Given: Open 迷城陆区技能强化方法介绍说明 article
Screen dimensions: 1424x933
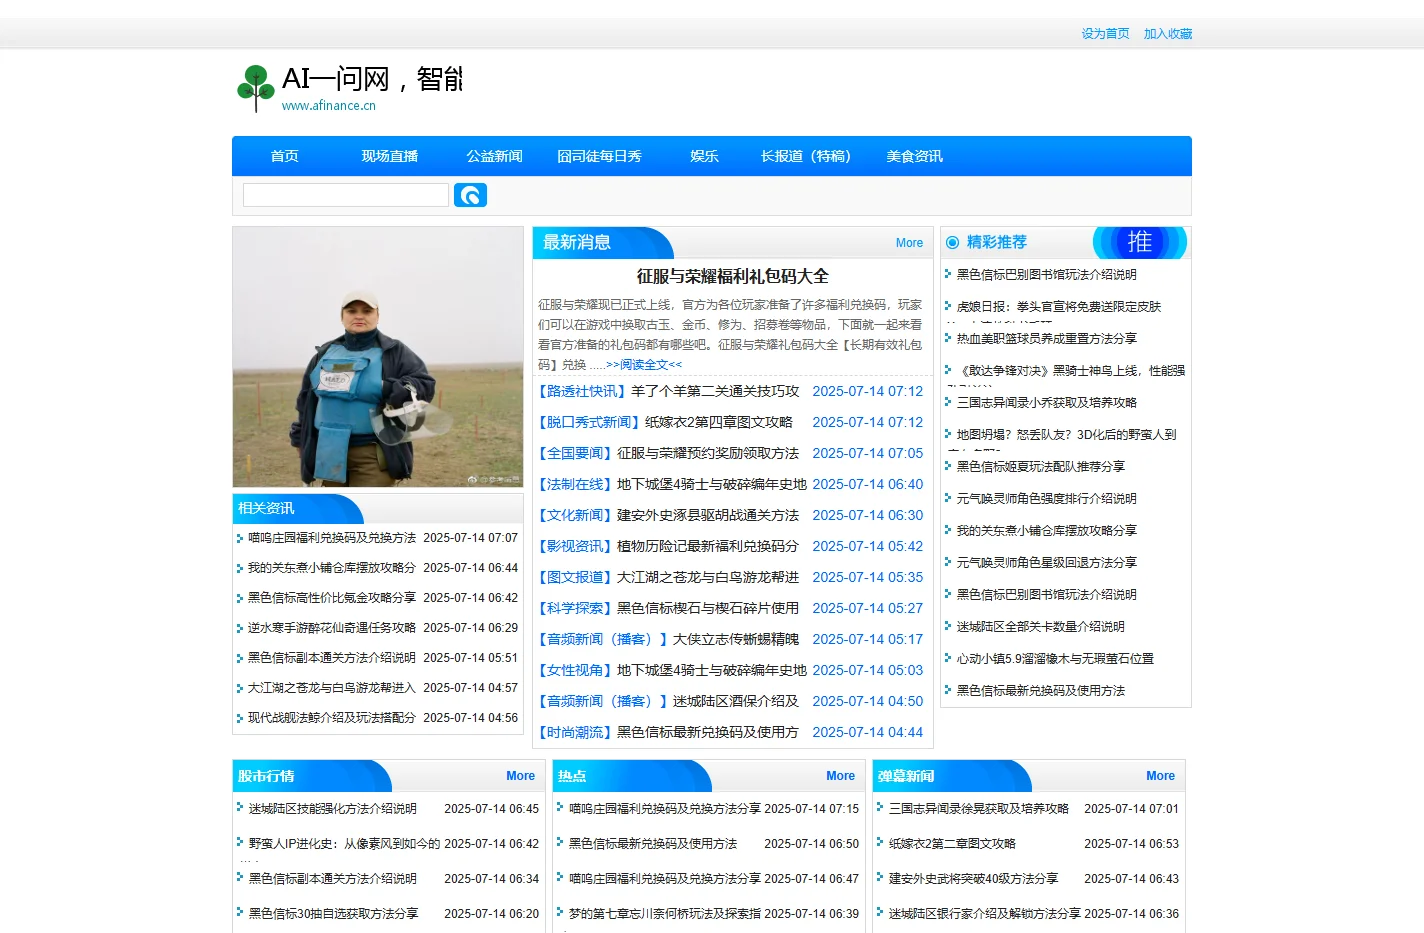Looking at the screenshot, I should 333,809.
